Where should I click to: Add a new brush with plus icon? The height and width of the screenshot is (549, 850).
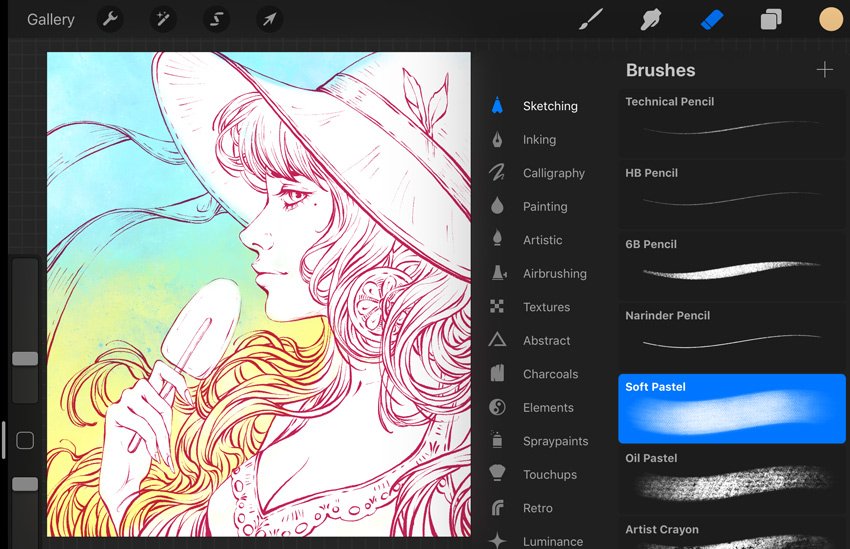pos(825,70)
